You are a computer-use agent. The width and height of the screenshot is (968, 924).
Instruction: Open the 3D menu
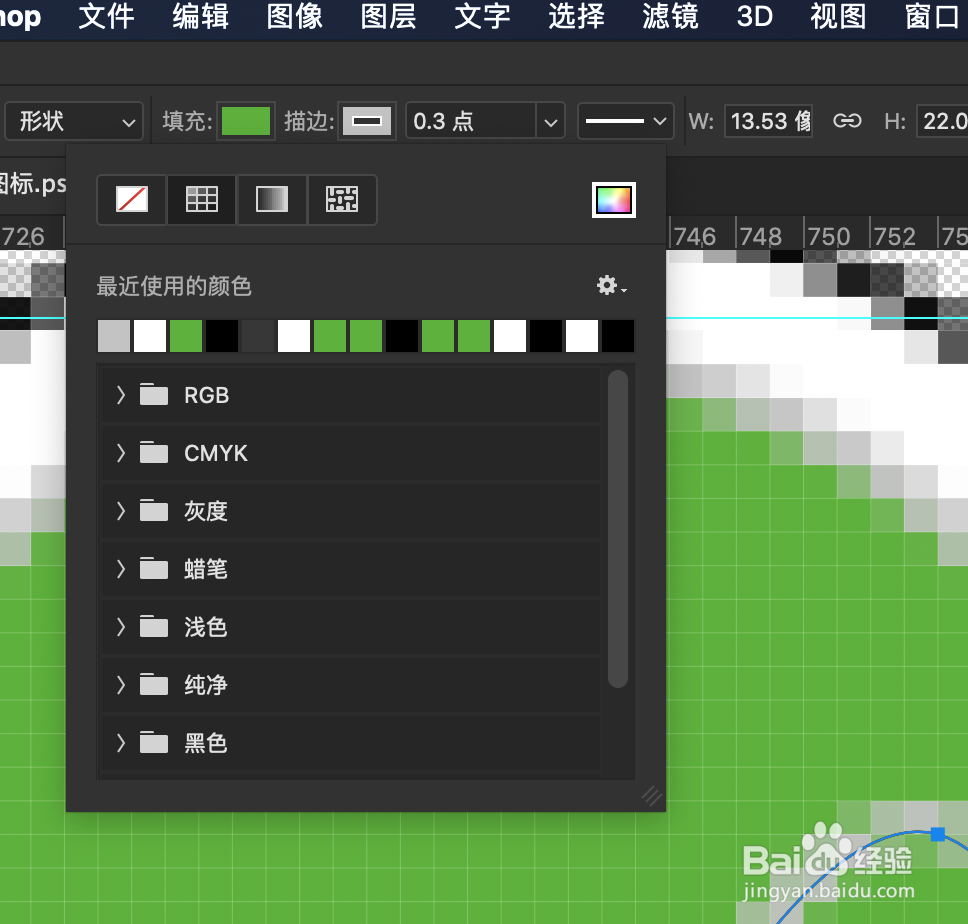click(755, 17)
